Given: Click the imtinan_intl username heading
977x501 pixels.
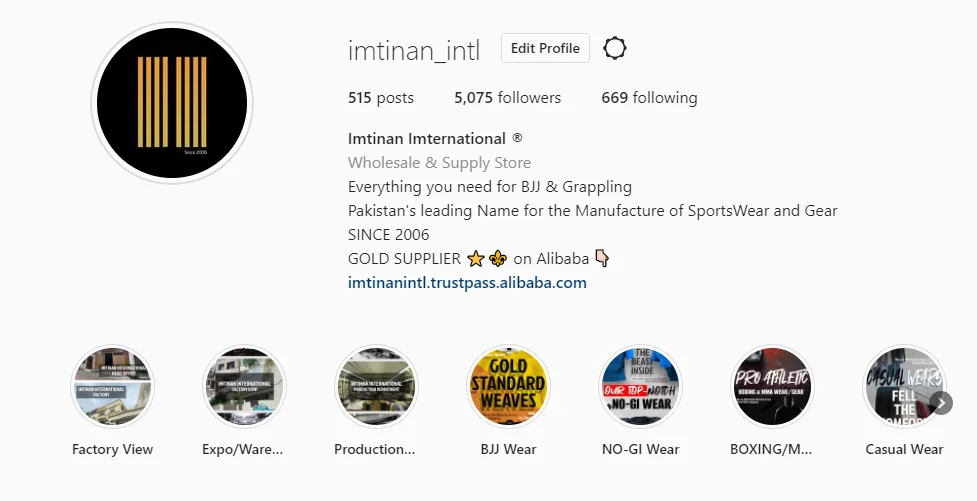Looking at the screenshot, I should click(414, 50).
